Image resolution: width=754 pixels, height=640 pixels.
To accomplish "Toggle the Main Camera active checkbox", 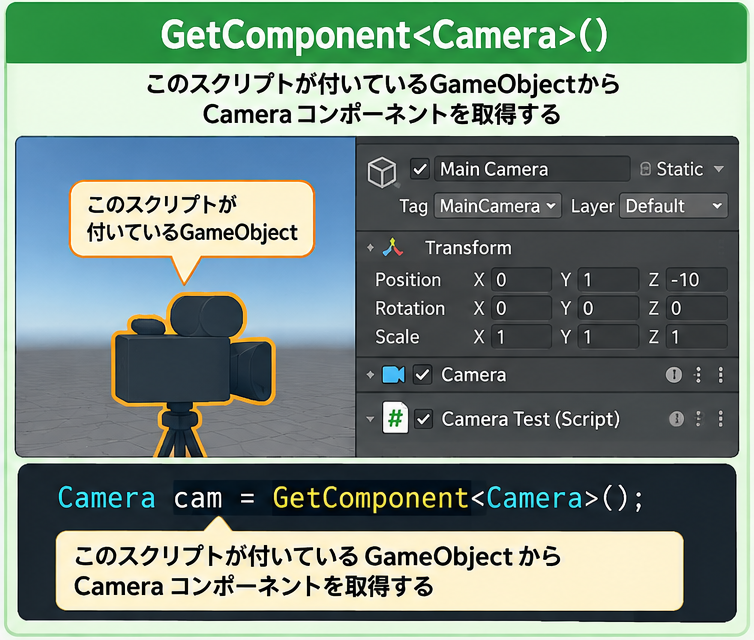I will 420,169.
